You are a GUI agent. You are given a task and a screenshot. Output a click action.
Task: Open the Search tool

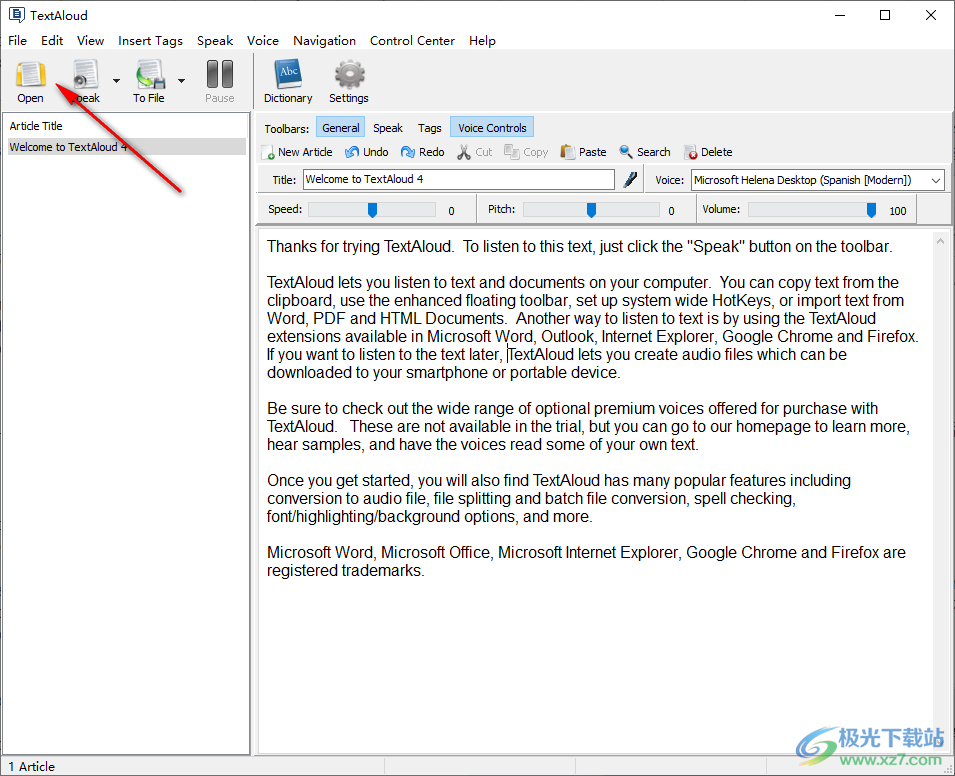coord(645,152)
